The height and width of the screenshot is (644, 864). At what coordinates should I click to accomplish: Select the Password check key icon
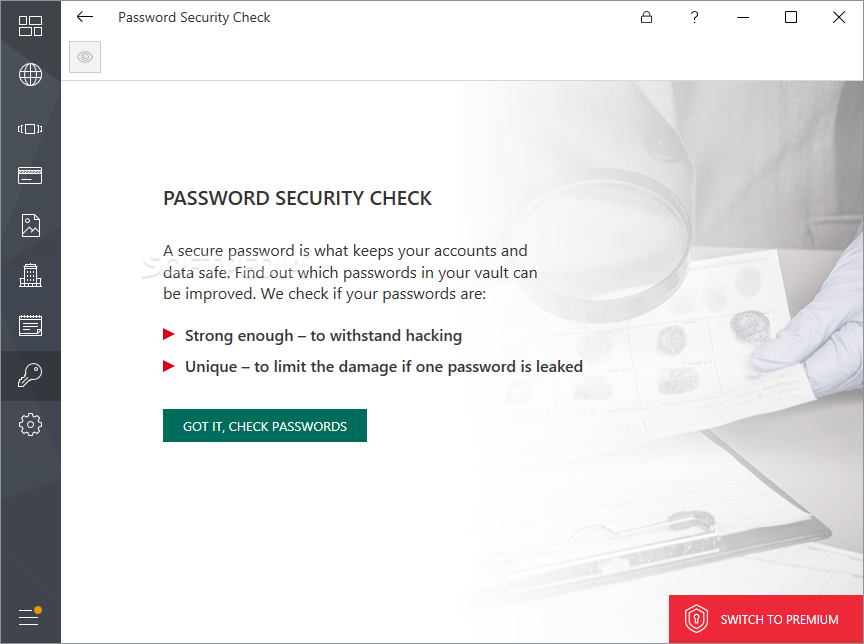(x=30, y=375)
